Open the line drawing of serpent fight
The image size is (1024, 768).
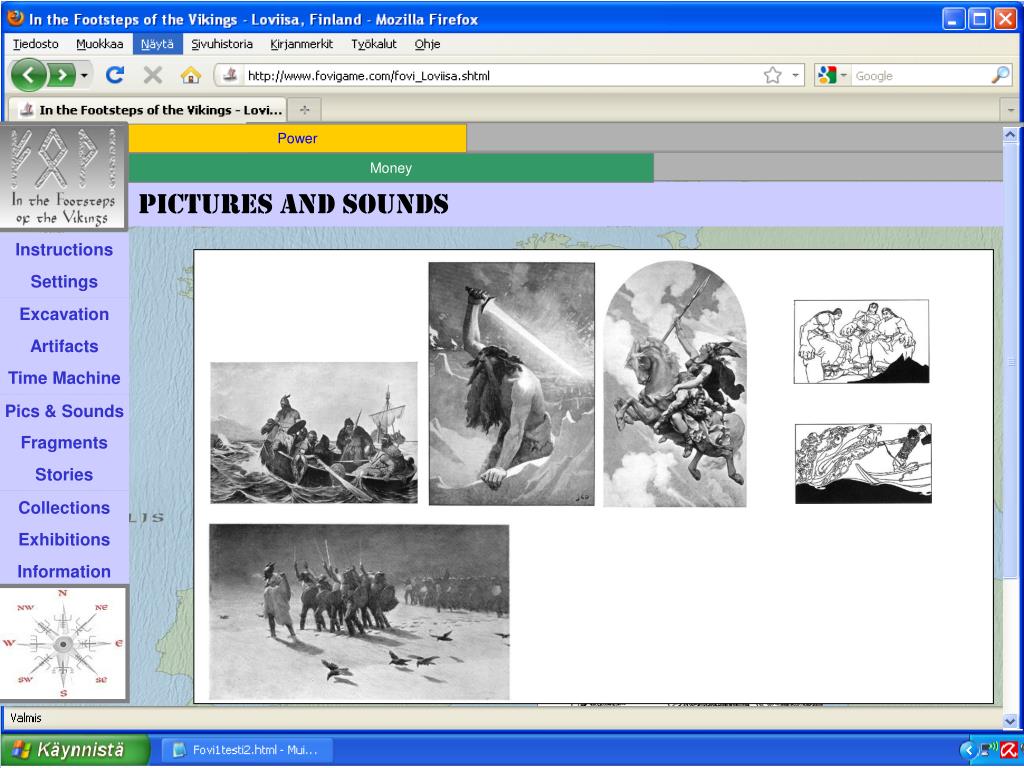pos(863,464)
